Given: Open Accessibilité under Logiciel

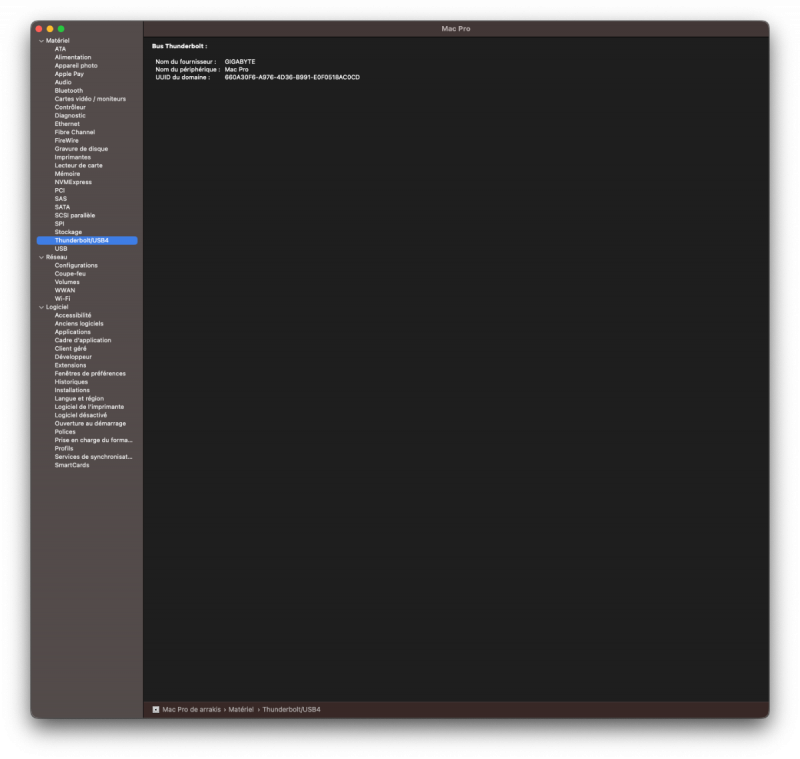Looking at the screenshot, I should pos(73,316).
